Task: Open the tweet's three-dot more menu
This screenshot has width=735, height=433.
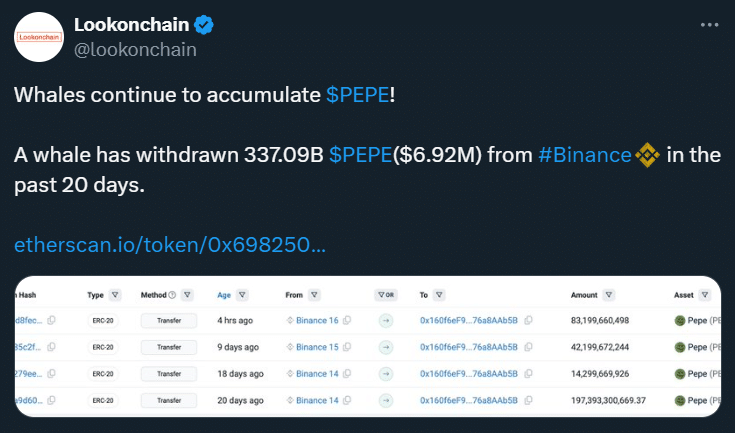Action: coord(709,23)
